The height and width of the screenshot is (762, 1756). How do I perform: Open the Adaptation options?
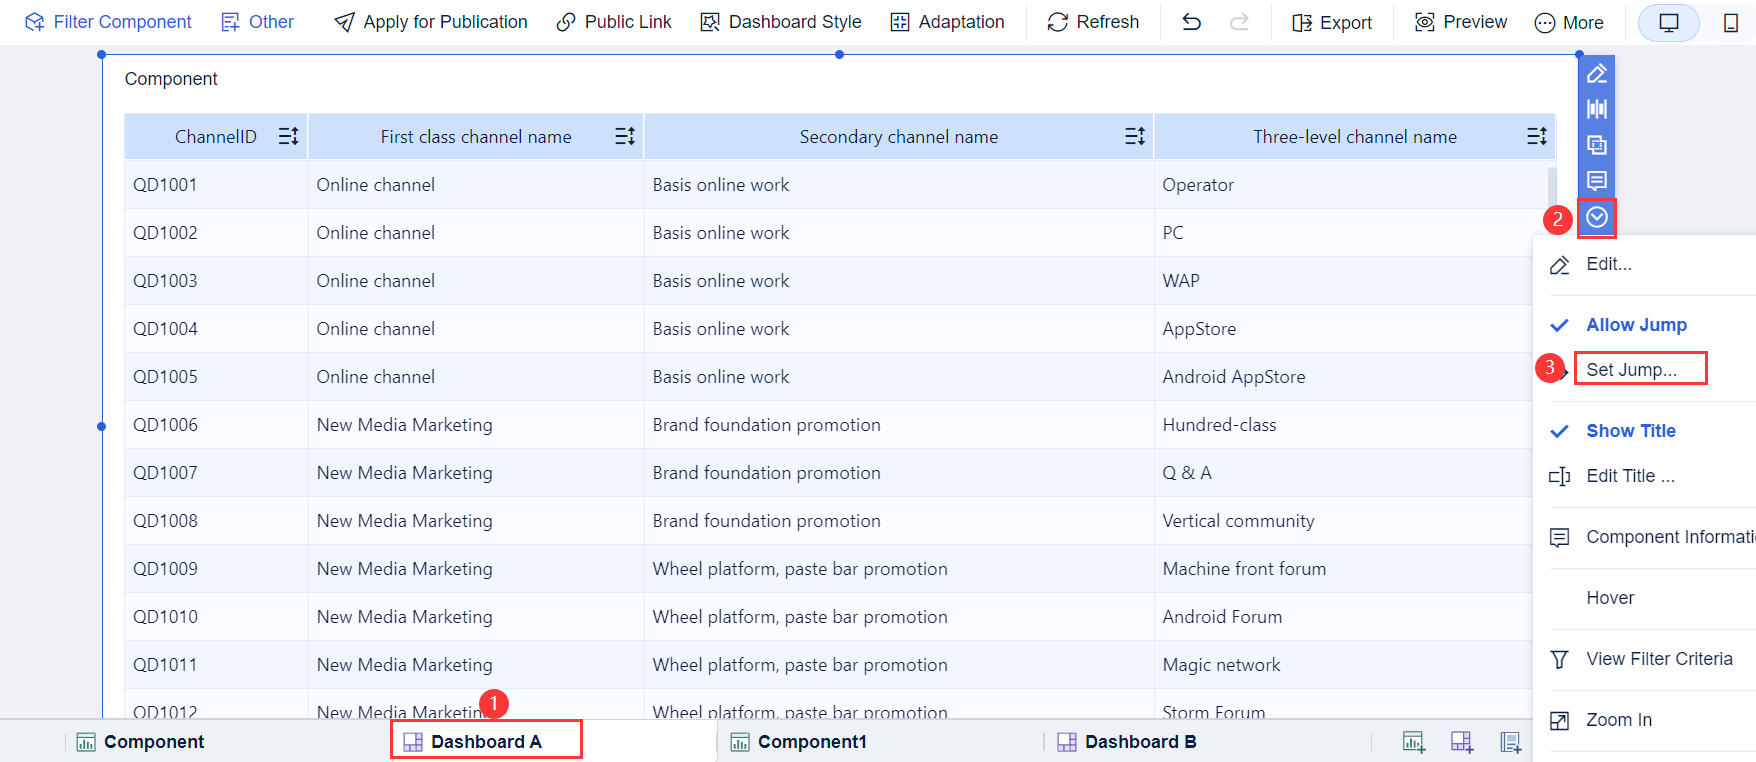coord(947,22)
